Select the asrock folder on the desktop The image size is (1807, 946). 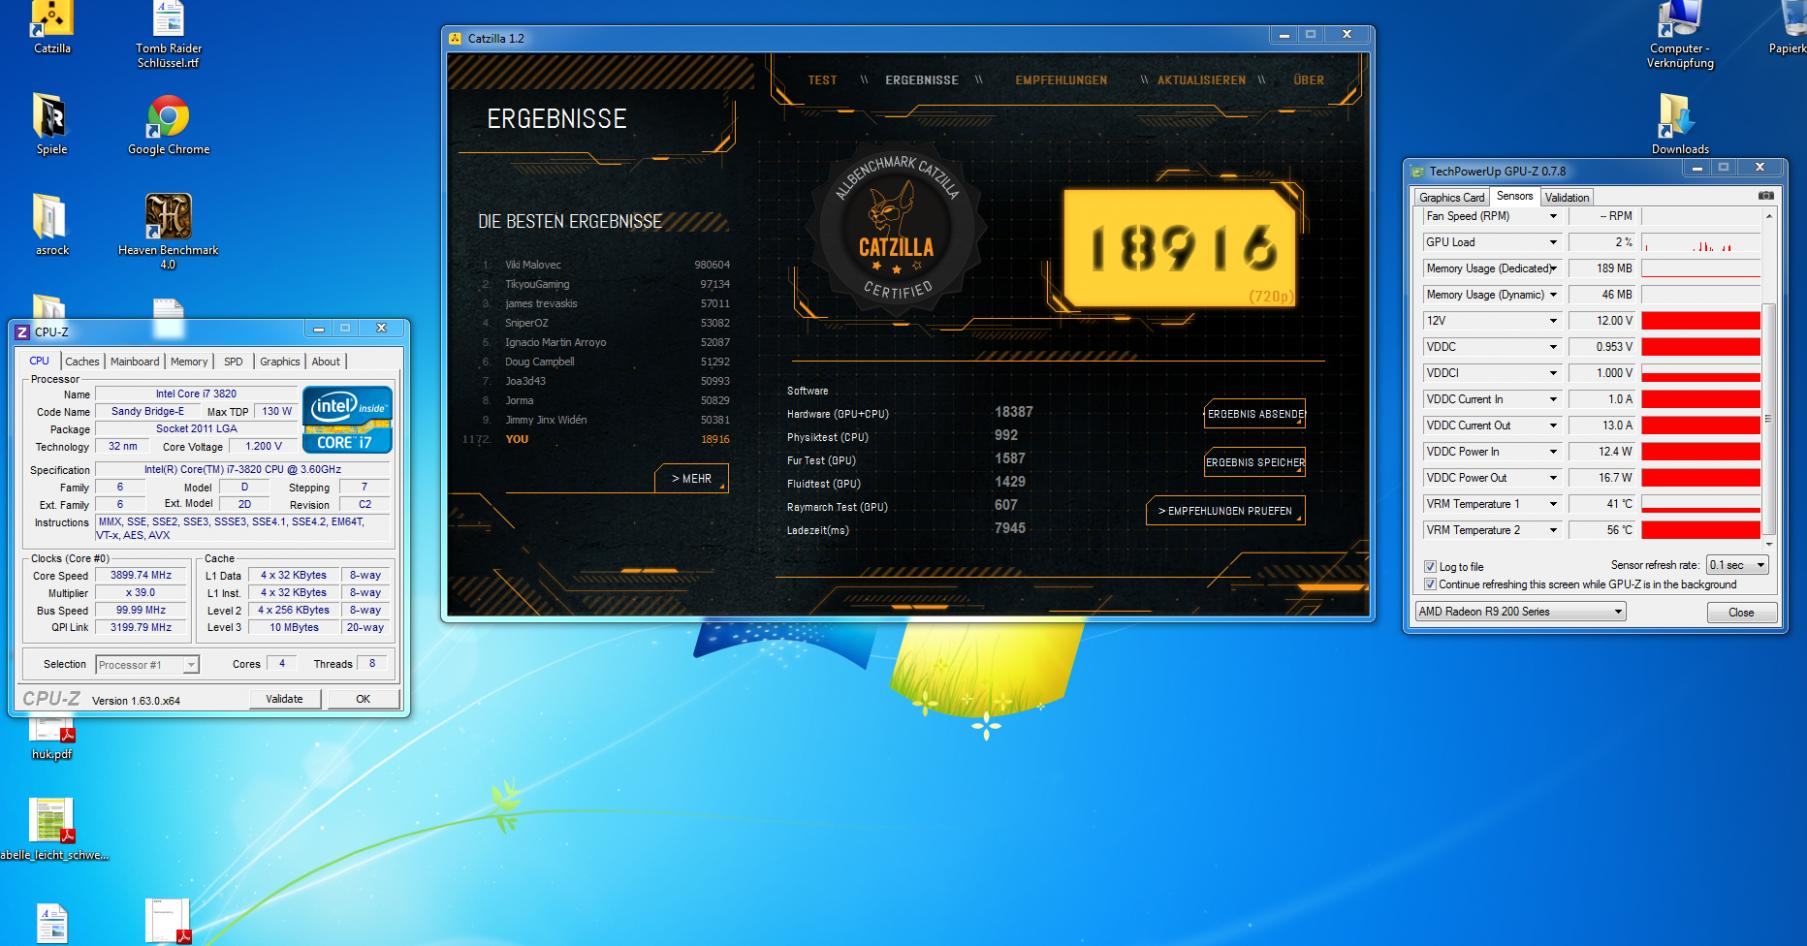tap(52, 225)
